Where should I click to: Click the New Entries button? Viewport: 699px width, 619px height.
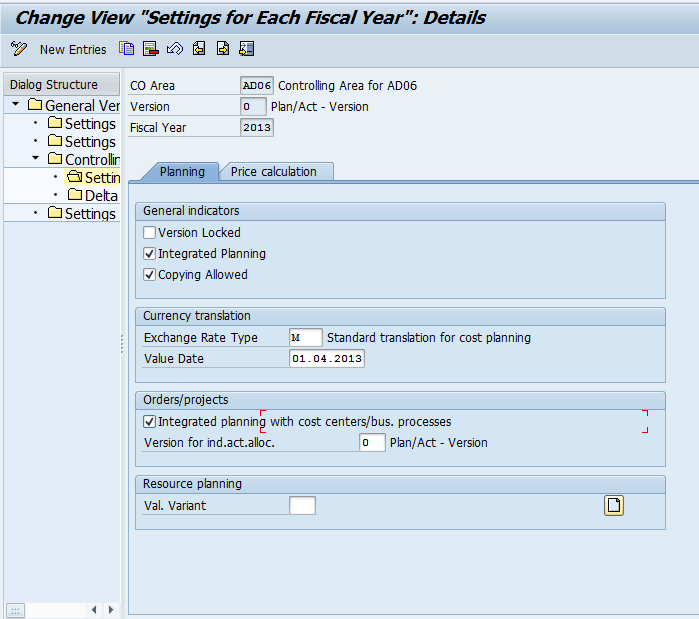point(73,49)
